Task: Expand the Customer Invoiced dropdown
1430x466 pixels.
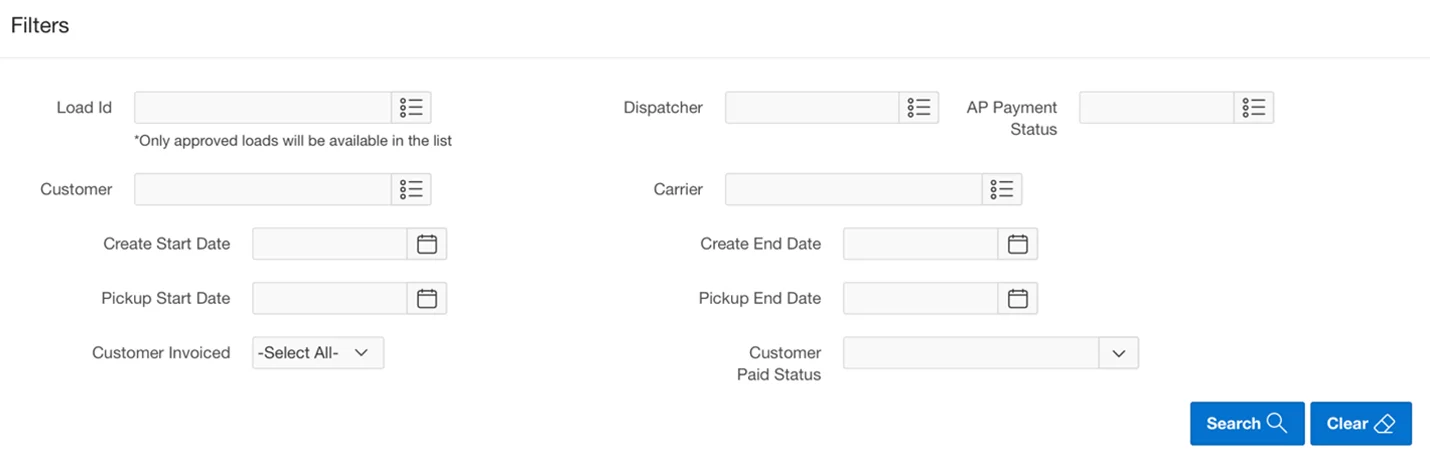Action: click(318, 353)
